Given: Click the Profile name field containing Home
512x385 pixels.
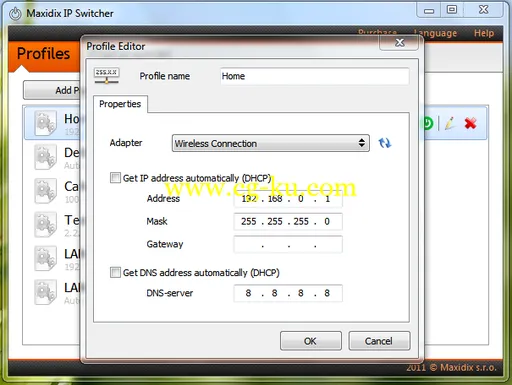Looking at the screenshot, I should pos(314,76).
